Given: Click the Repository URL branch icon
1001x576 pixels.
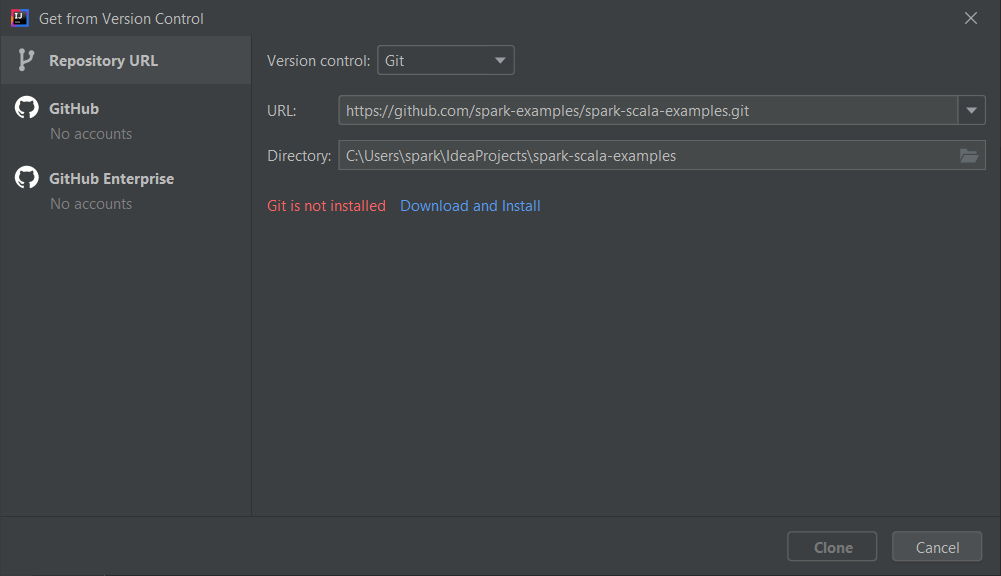Looking at the screenshot, I should [x=26, y=60].
